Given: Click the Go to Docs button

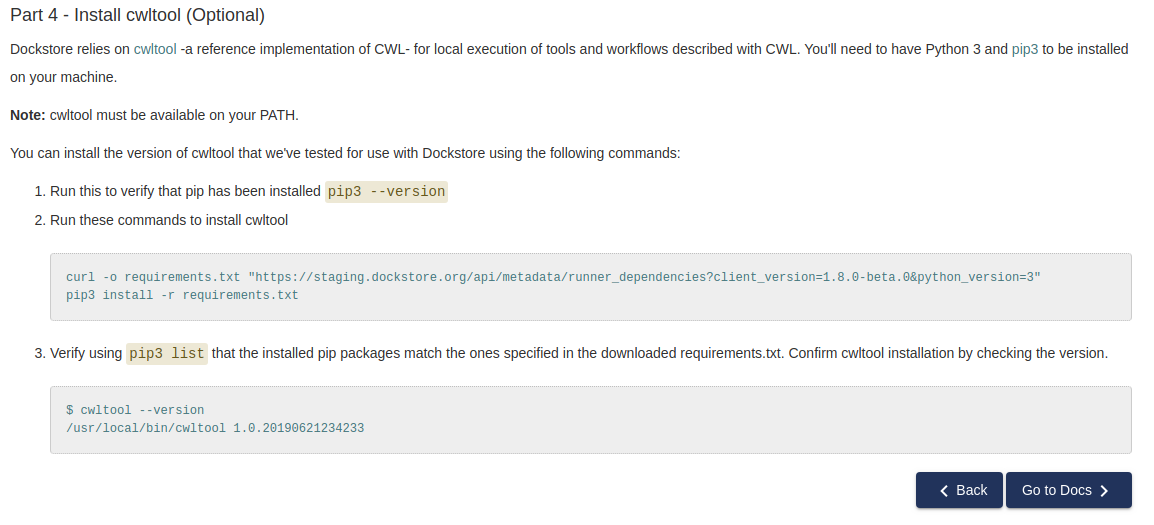Looking at the screenshot, I should click(x=1069, y=490).
